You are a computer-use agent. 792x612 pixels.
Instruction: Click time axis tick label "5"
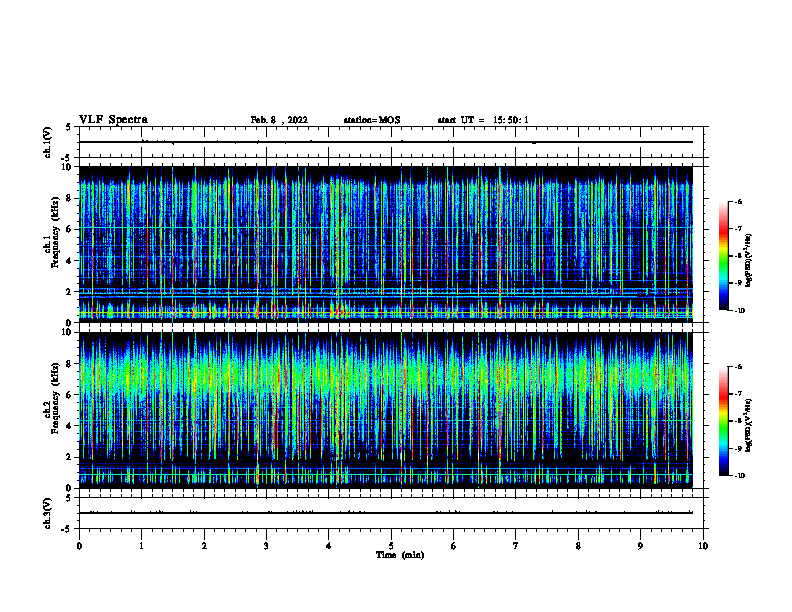(391, 546)
